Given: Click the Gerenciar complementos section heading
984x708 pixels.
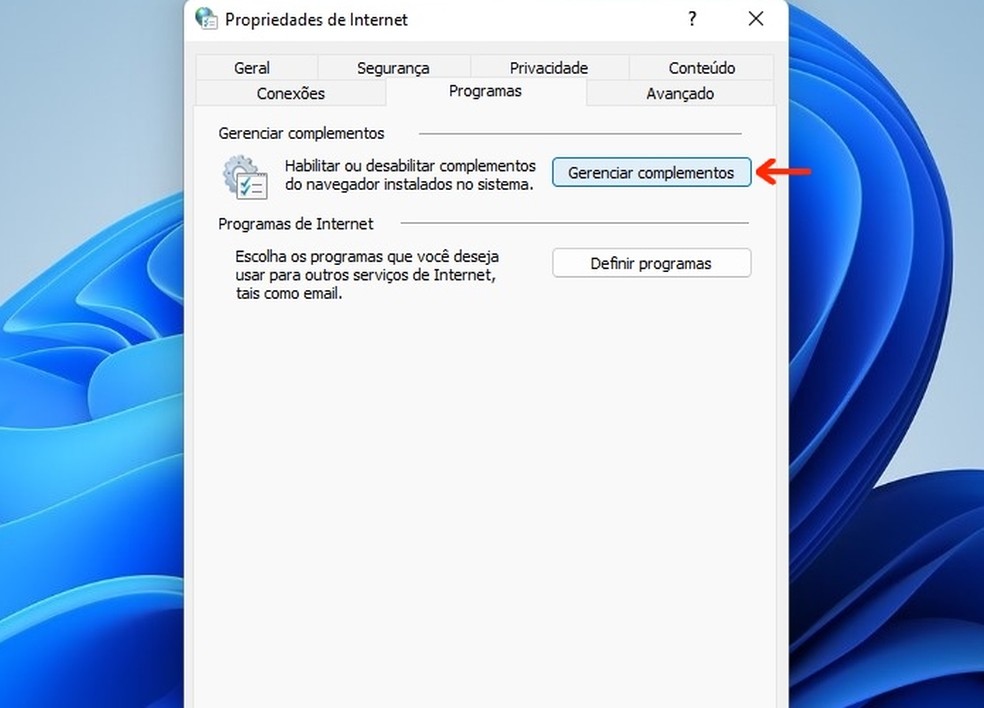Looking at the screenshot, I should tap(301, 133).
